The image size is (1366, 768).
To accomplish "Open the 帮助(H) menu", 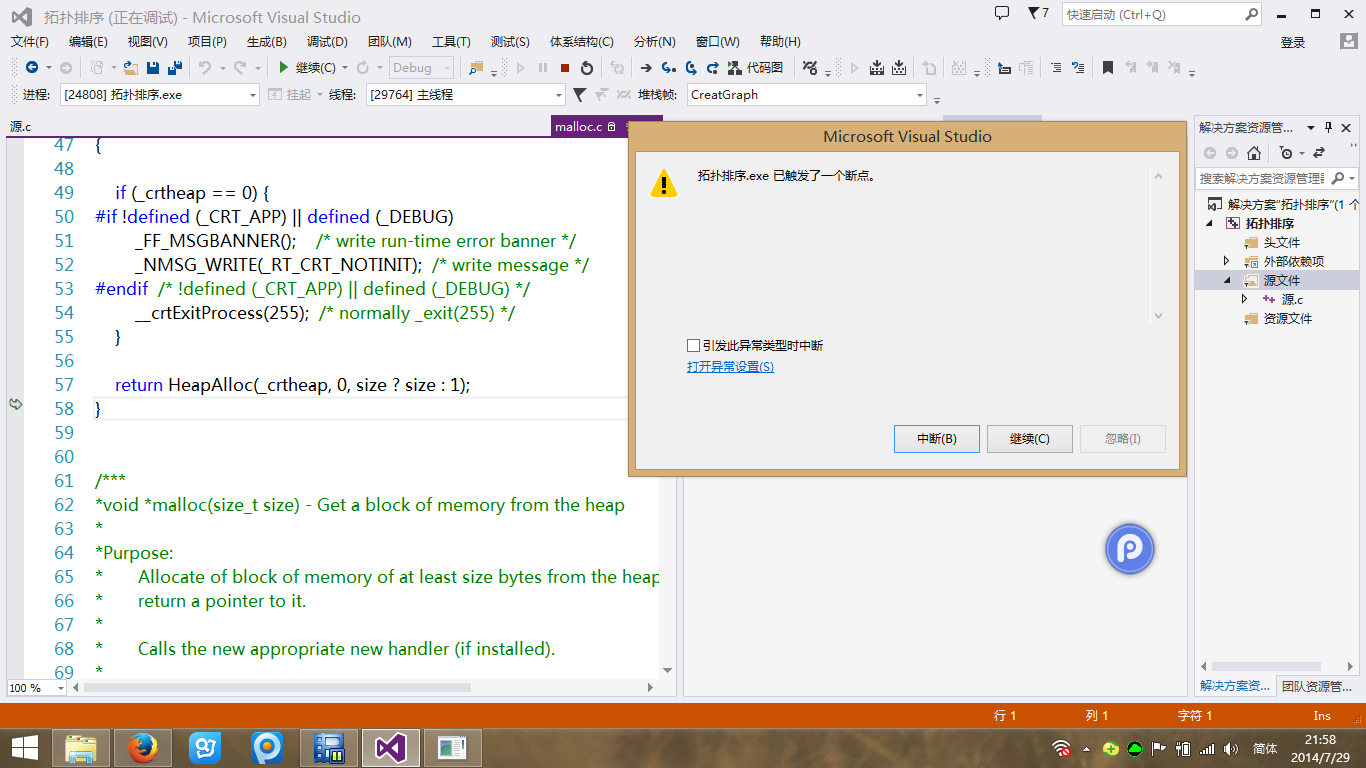I will [780, 41].
